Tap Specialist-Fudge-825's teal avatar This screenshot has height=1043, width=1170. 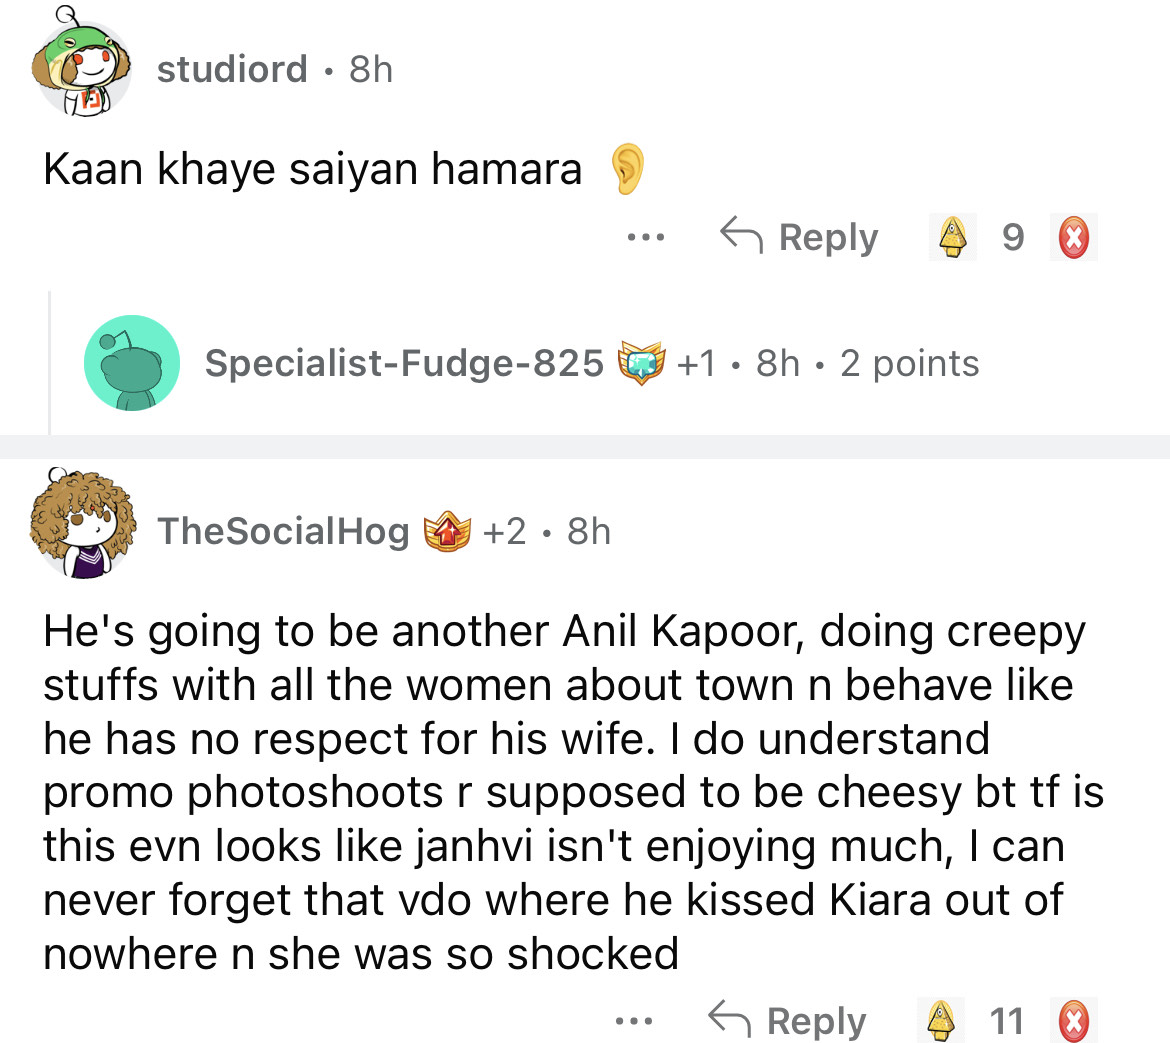click(131, 363)
